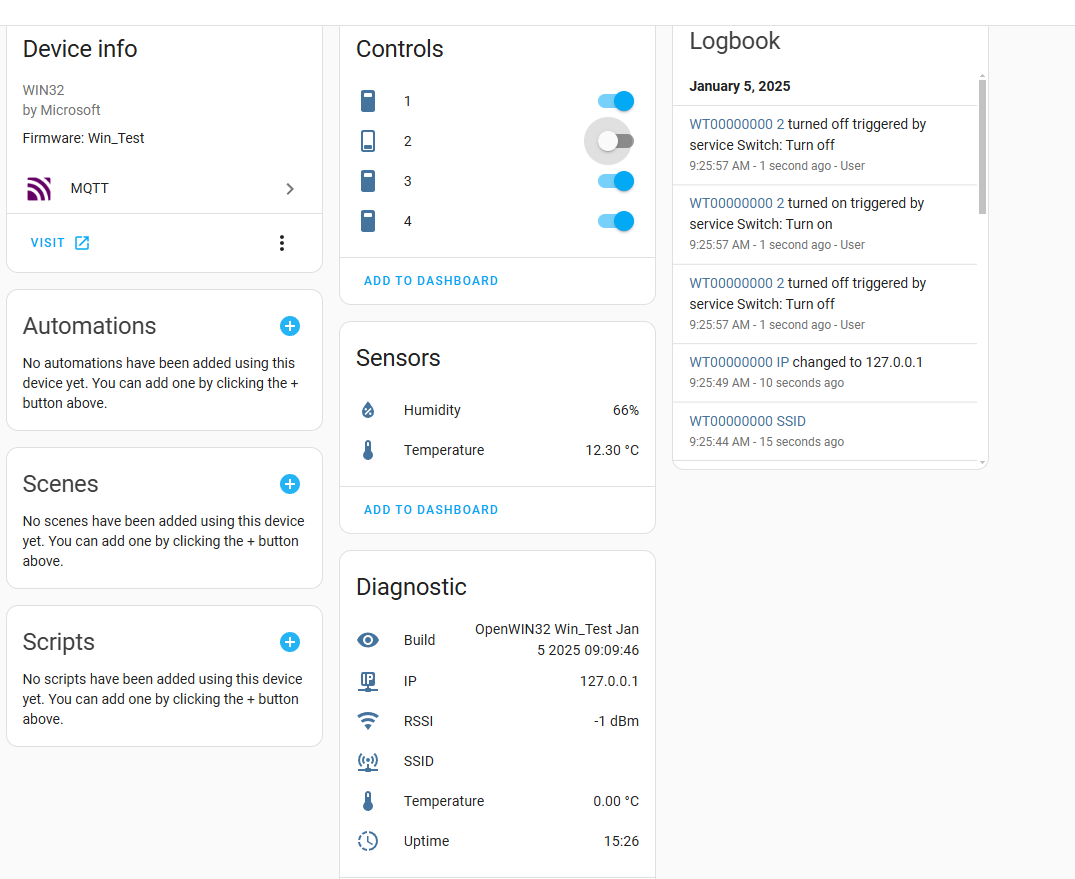
Task: Click the 66% humidity value
Action: (626, 410)
